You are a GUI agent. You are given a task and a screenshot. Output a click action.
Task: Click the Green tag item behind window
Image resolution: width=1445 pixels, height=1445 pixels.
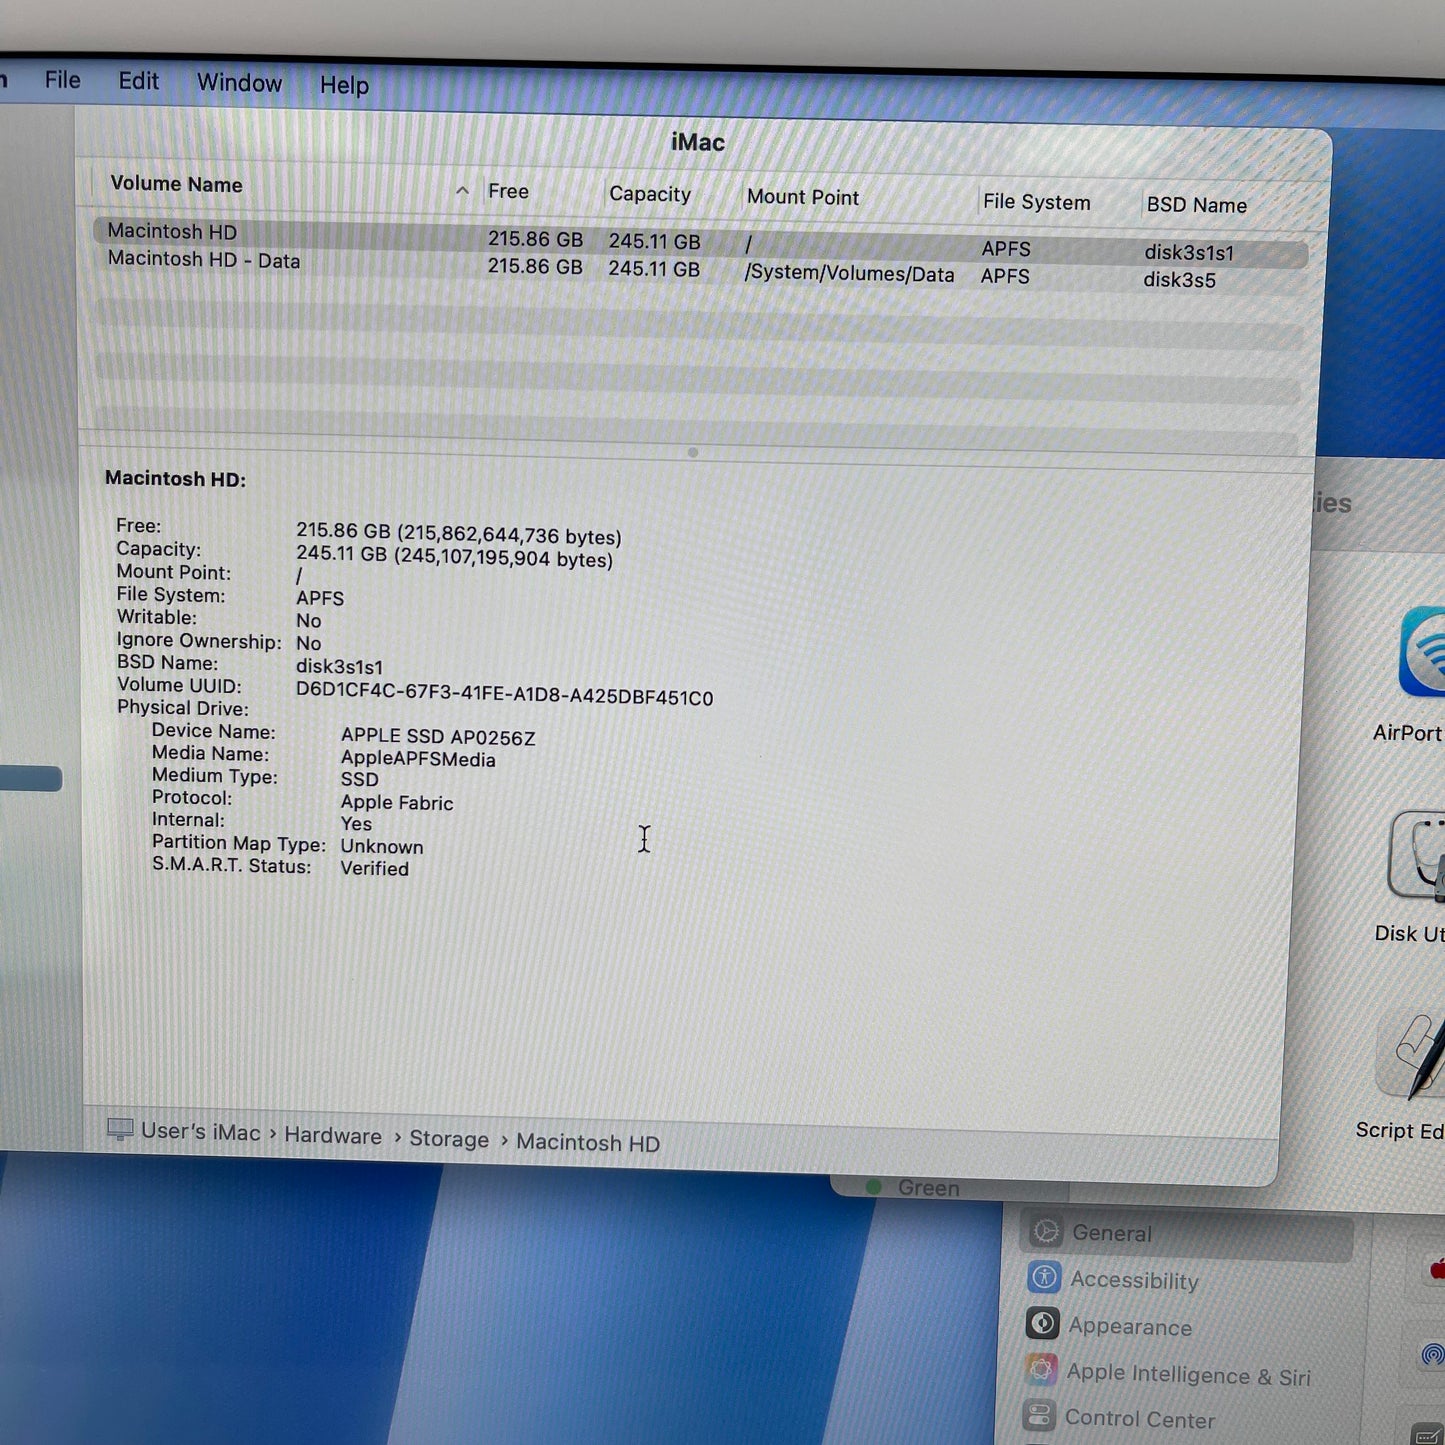pos(915,1188)
